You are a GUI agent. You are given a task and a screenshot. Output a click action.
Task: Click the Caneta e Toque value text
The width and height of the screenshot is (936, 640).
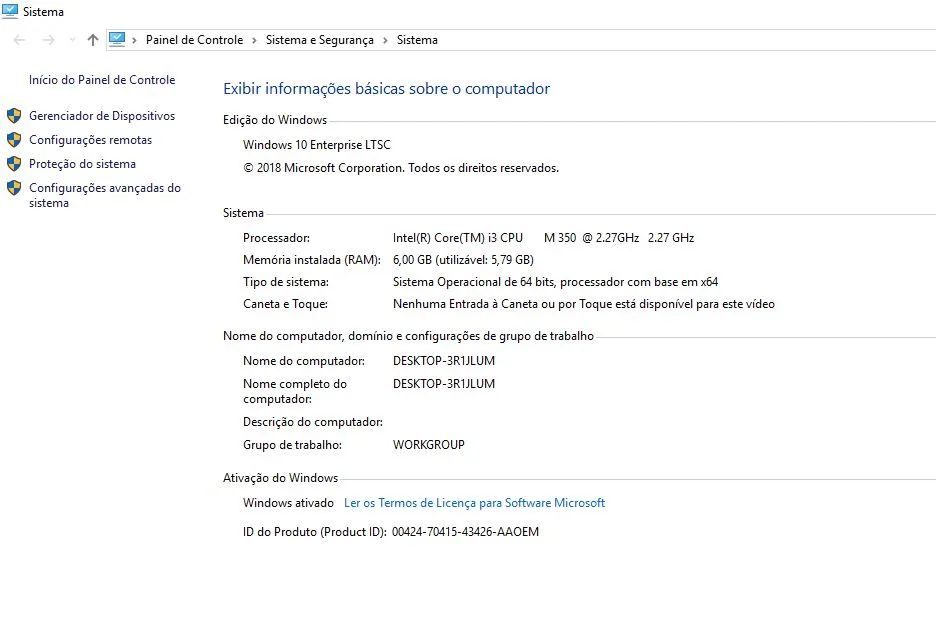[x=584, y=304]
